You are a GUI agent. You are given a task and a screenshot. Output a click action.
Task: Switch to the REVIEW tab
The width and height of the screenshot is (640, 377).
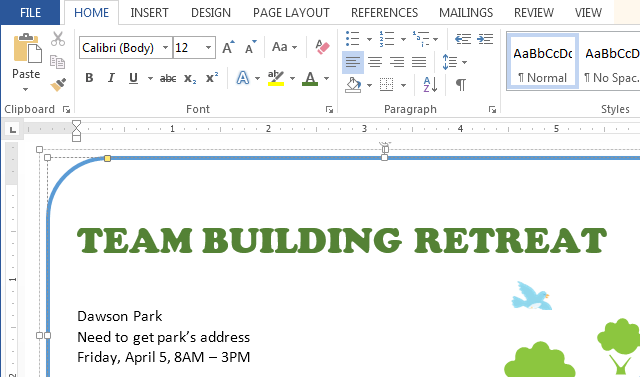[533, 13]
